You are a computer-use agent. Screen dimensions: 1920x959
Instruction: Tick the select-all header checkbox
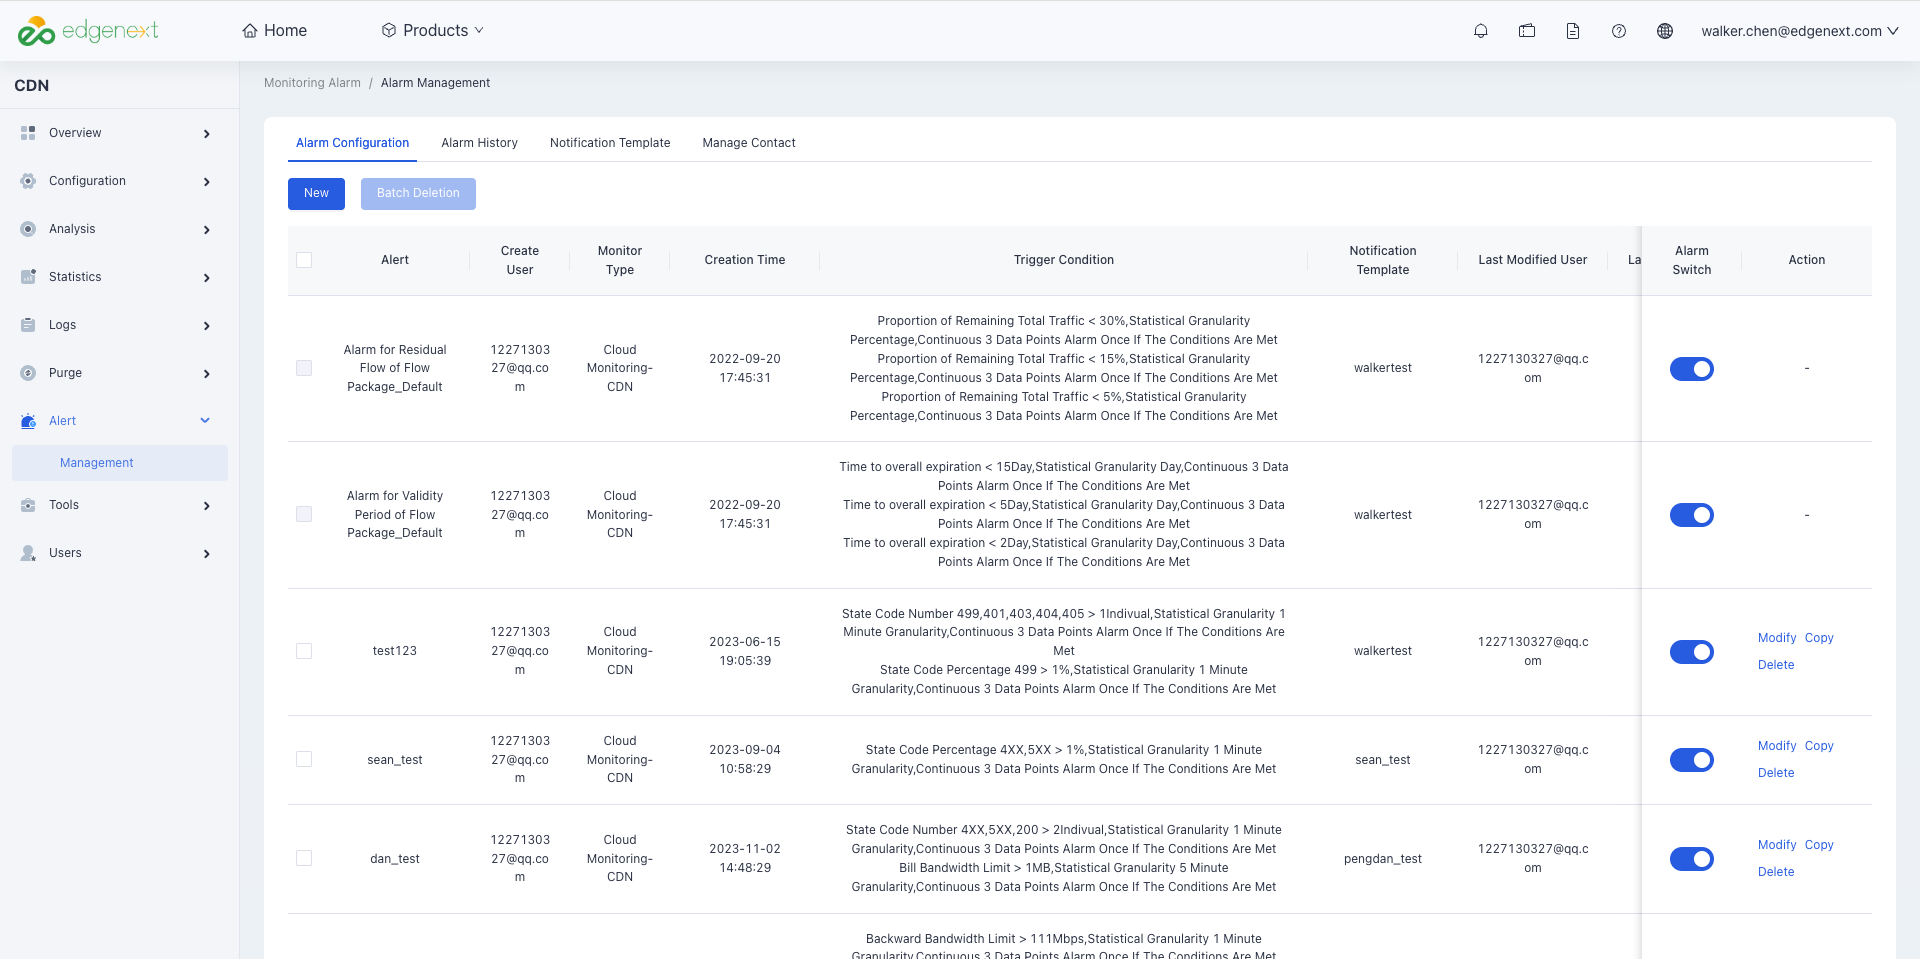(304, 260)
